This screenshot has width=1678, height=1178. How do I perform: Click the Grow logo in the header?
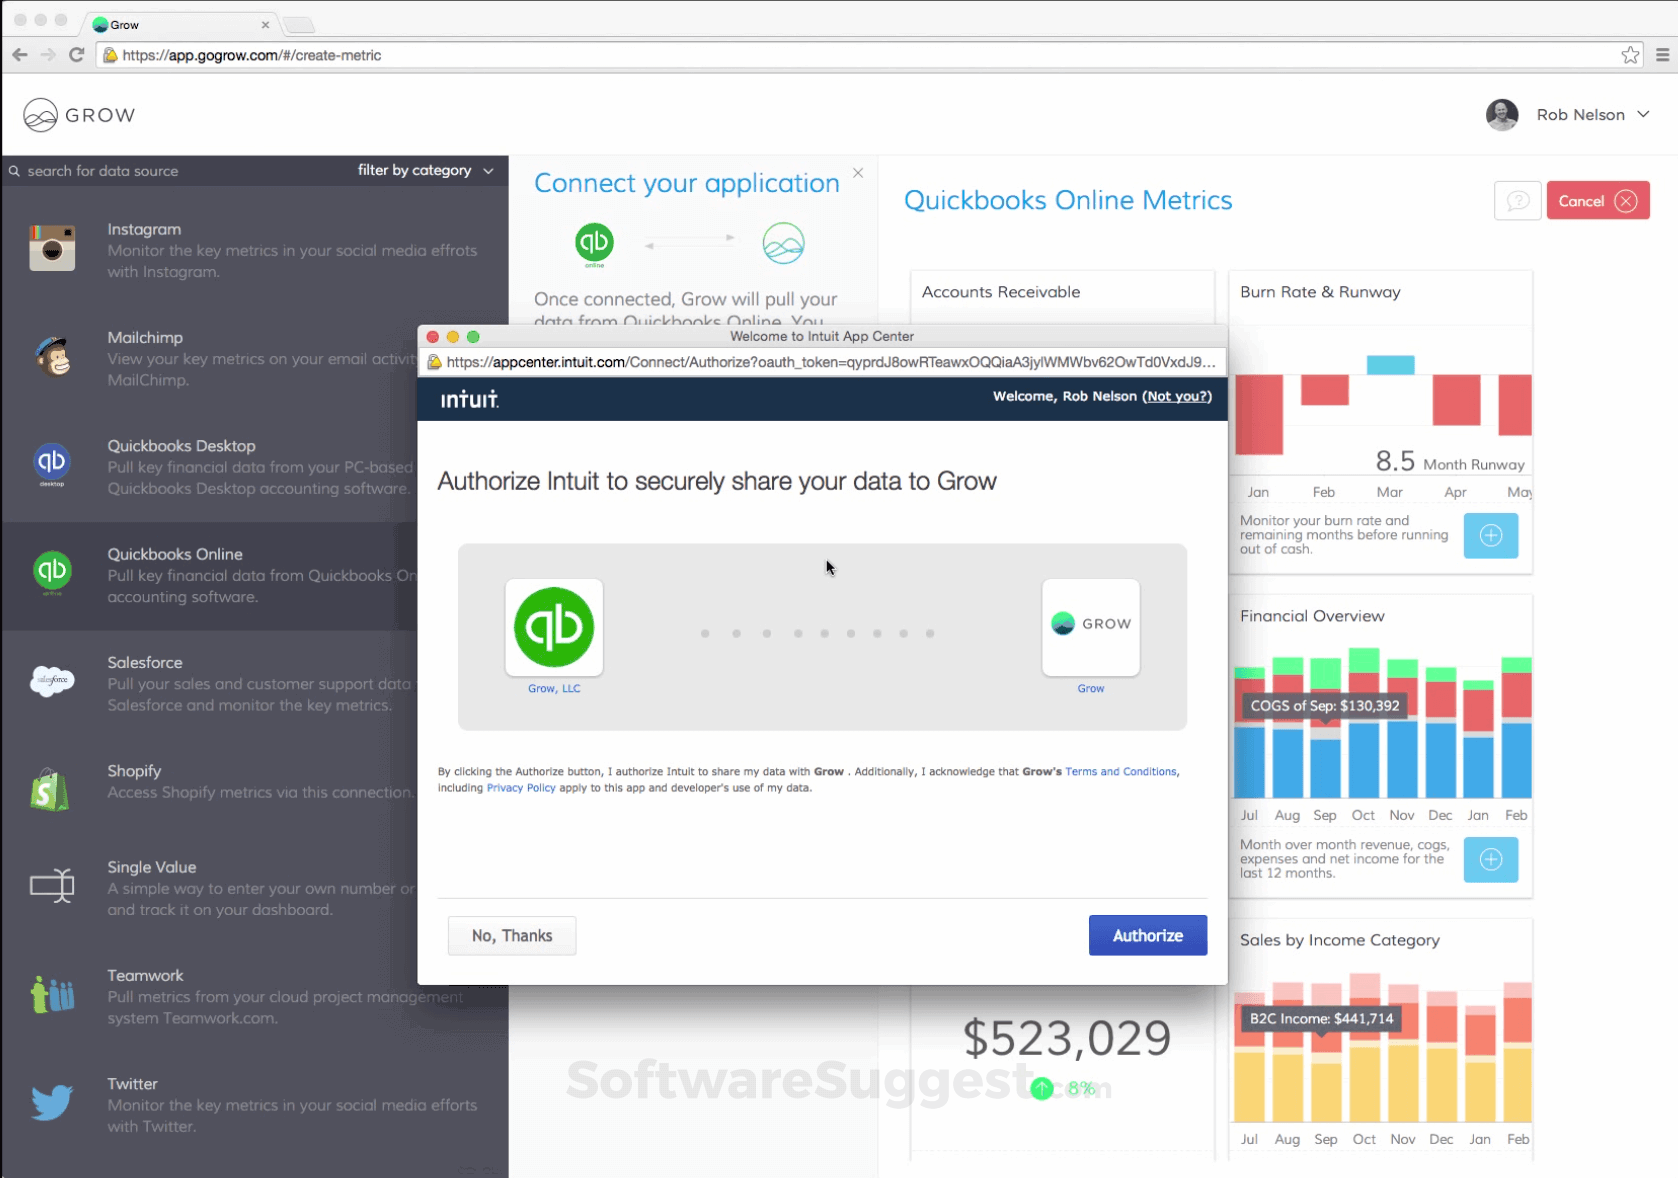coord(79,115)
